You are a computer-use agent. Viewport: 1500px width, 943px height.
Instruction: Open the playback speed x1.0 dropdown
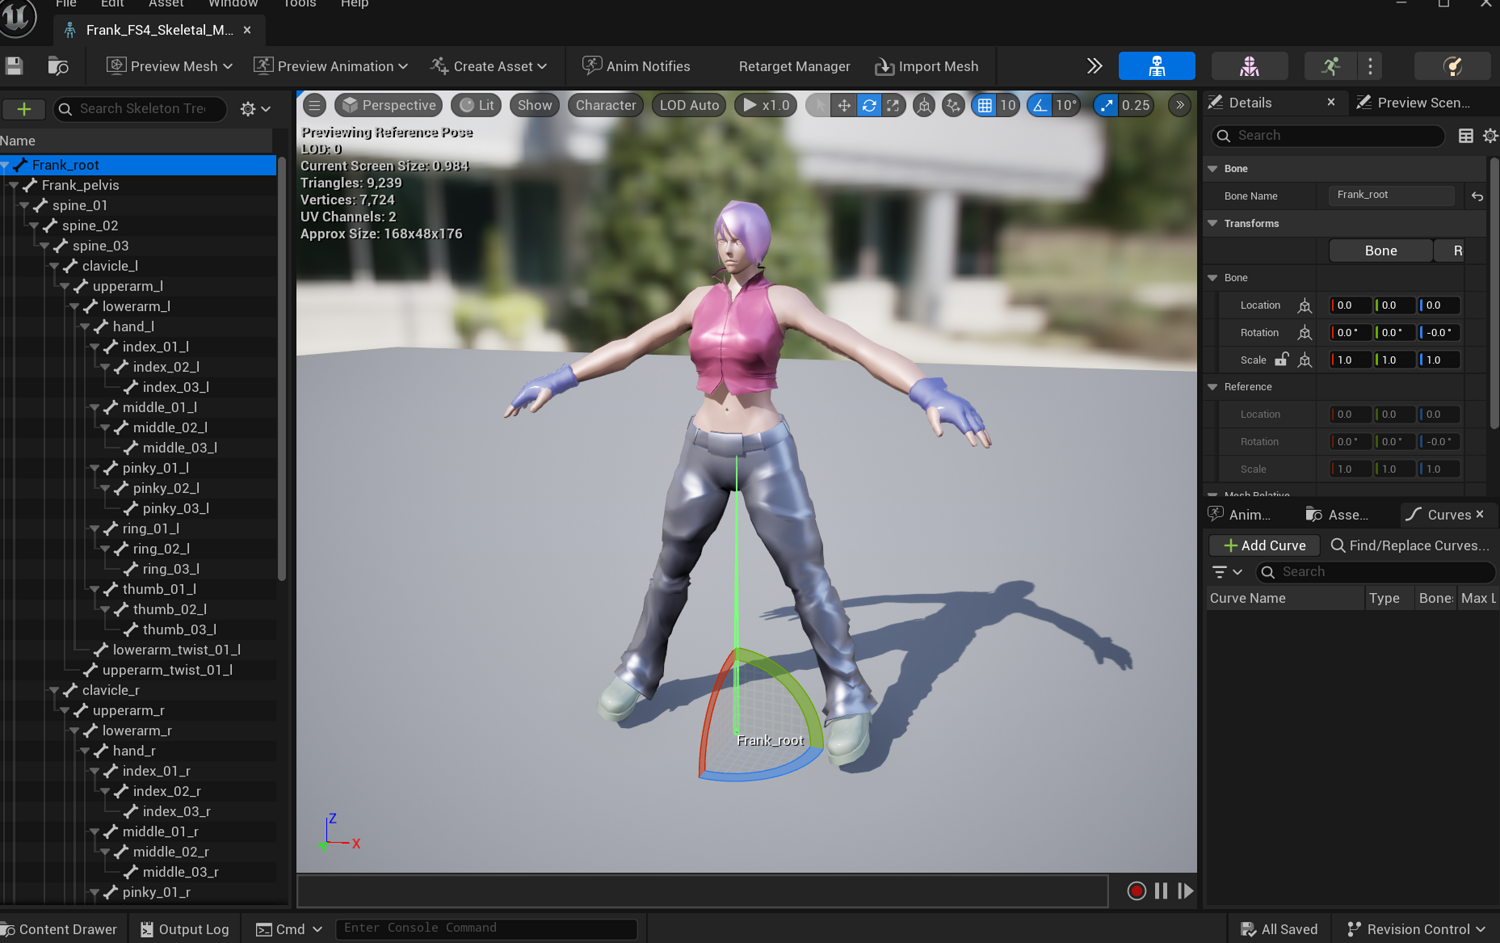point(766,105)
